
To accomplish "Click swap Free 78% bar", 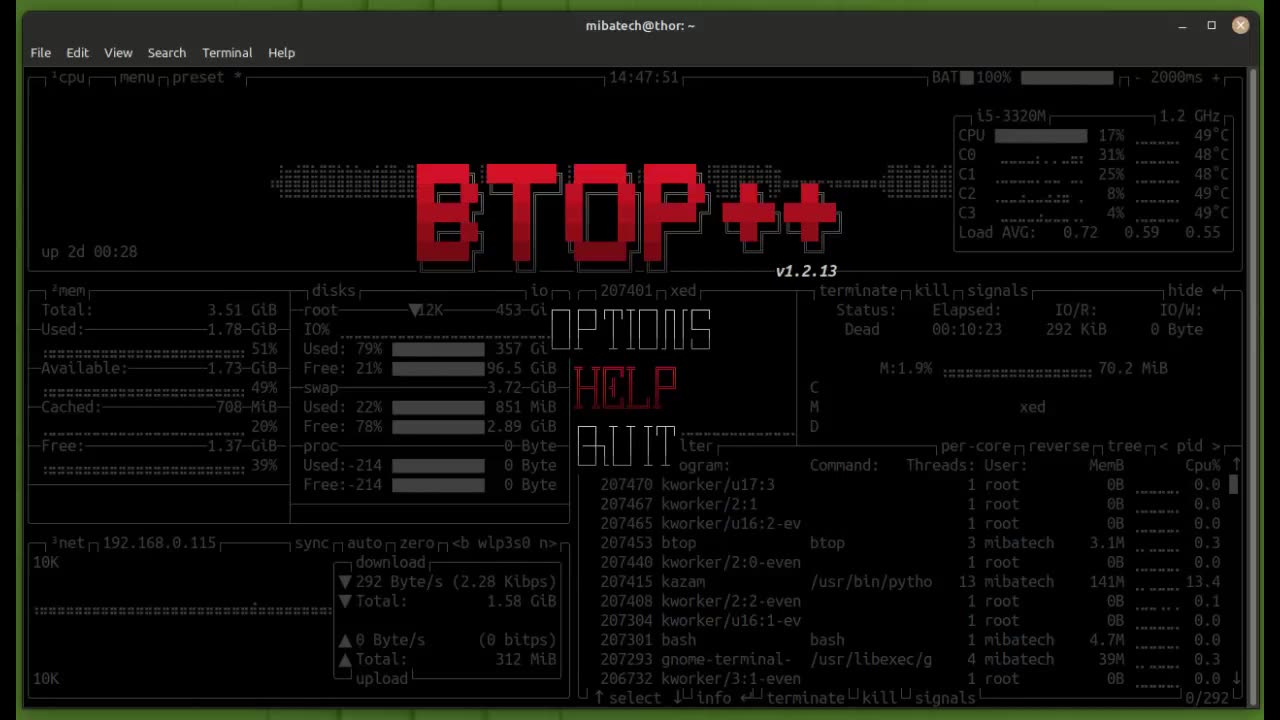I will click(x=438, y=427).
